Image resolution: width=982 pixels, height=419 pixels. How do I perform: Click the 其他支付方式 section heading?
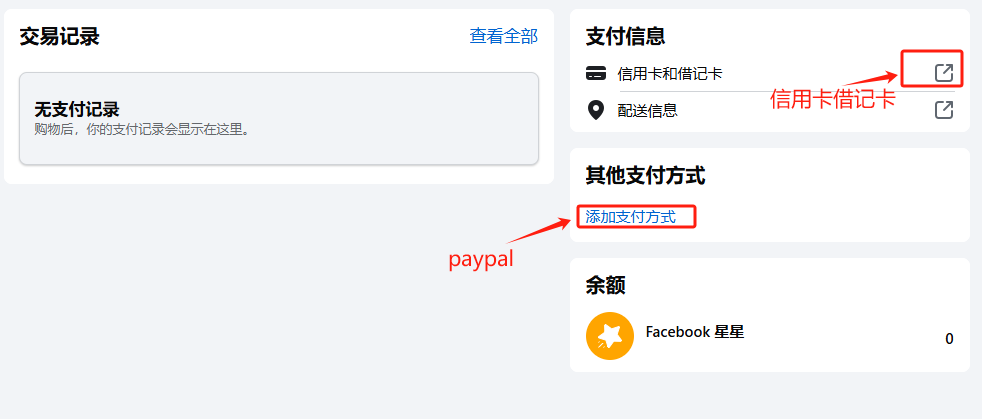(x=645, y=176)
